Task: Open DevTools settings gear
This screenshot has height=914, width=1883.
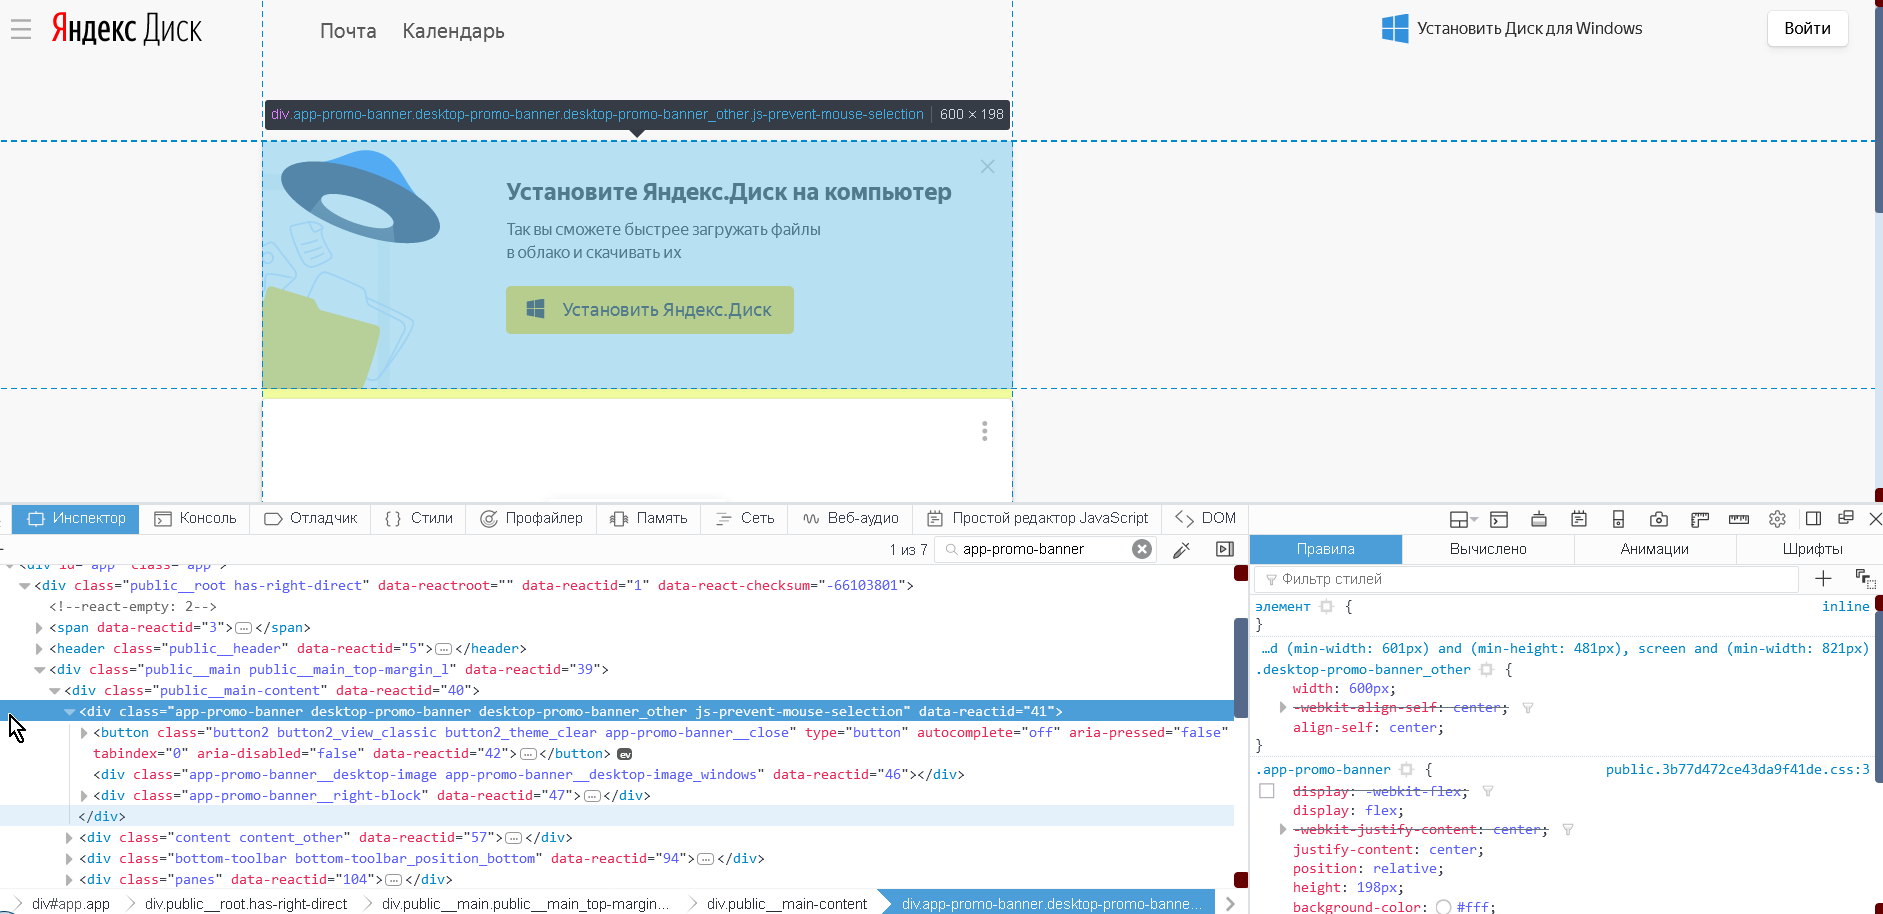Action: (x=1778, y=519)
